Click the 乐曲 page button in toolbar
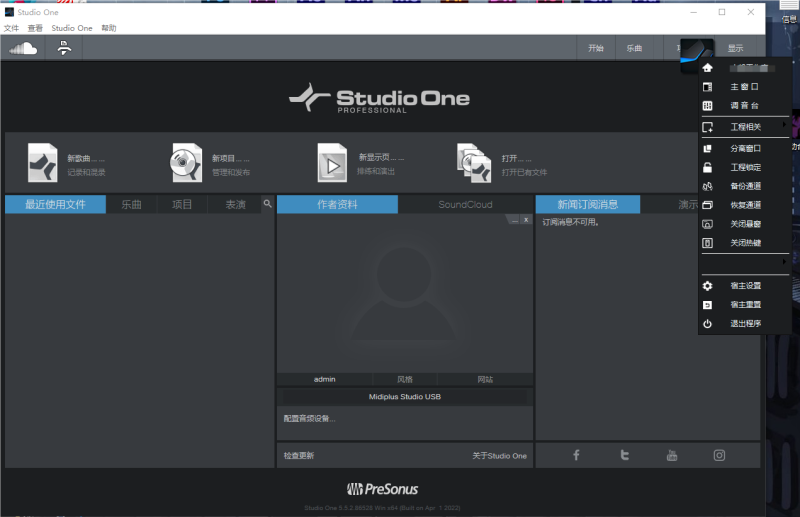The height and width of the screenshot is (517, 800). [634, 48]
